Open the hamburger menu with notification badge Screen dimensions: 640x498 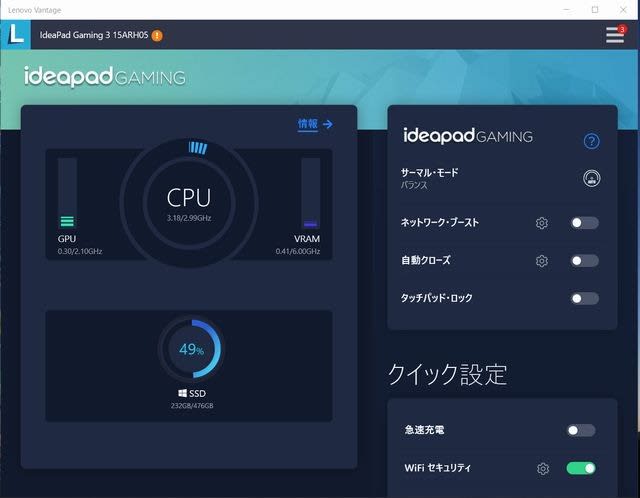coord(616,34)
